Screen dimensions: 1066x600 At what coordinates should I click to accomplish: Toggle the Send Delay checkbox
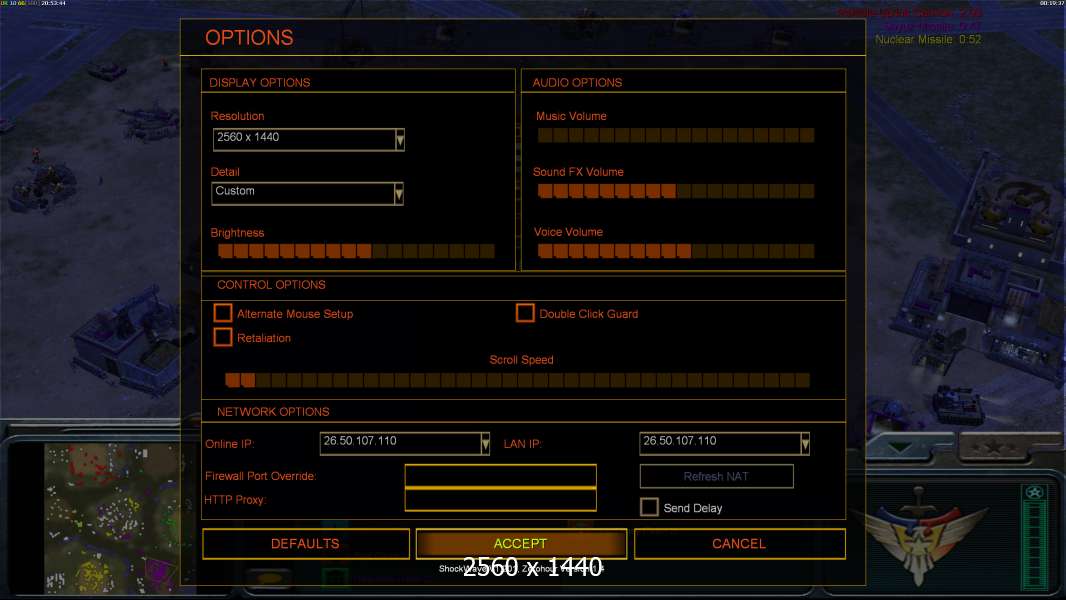click(649, 507)
